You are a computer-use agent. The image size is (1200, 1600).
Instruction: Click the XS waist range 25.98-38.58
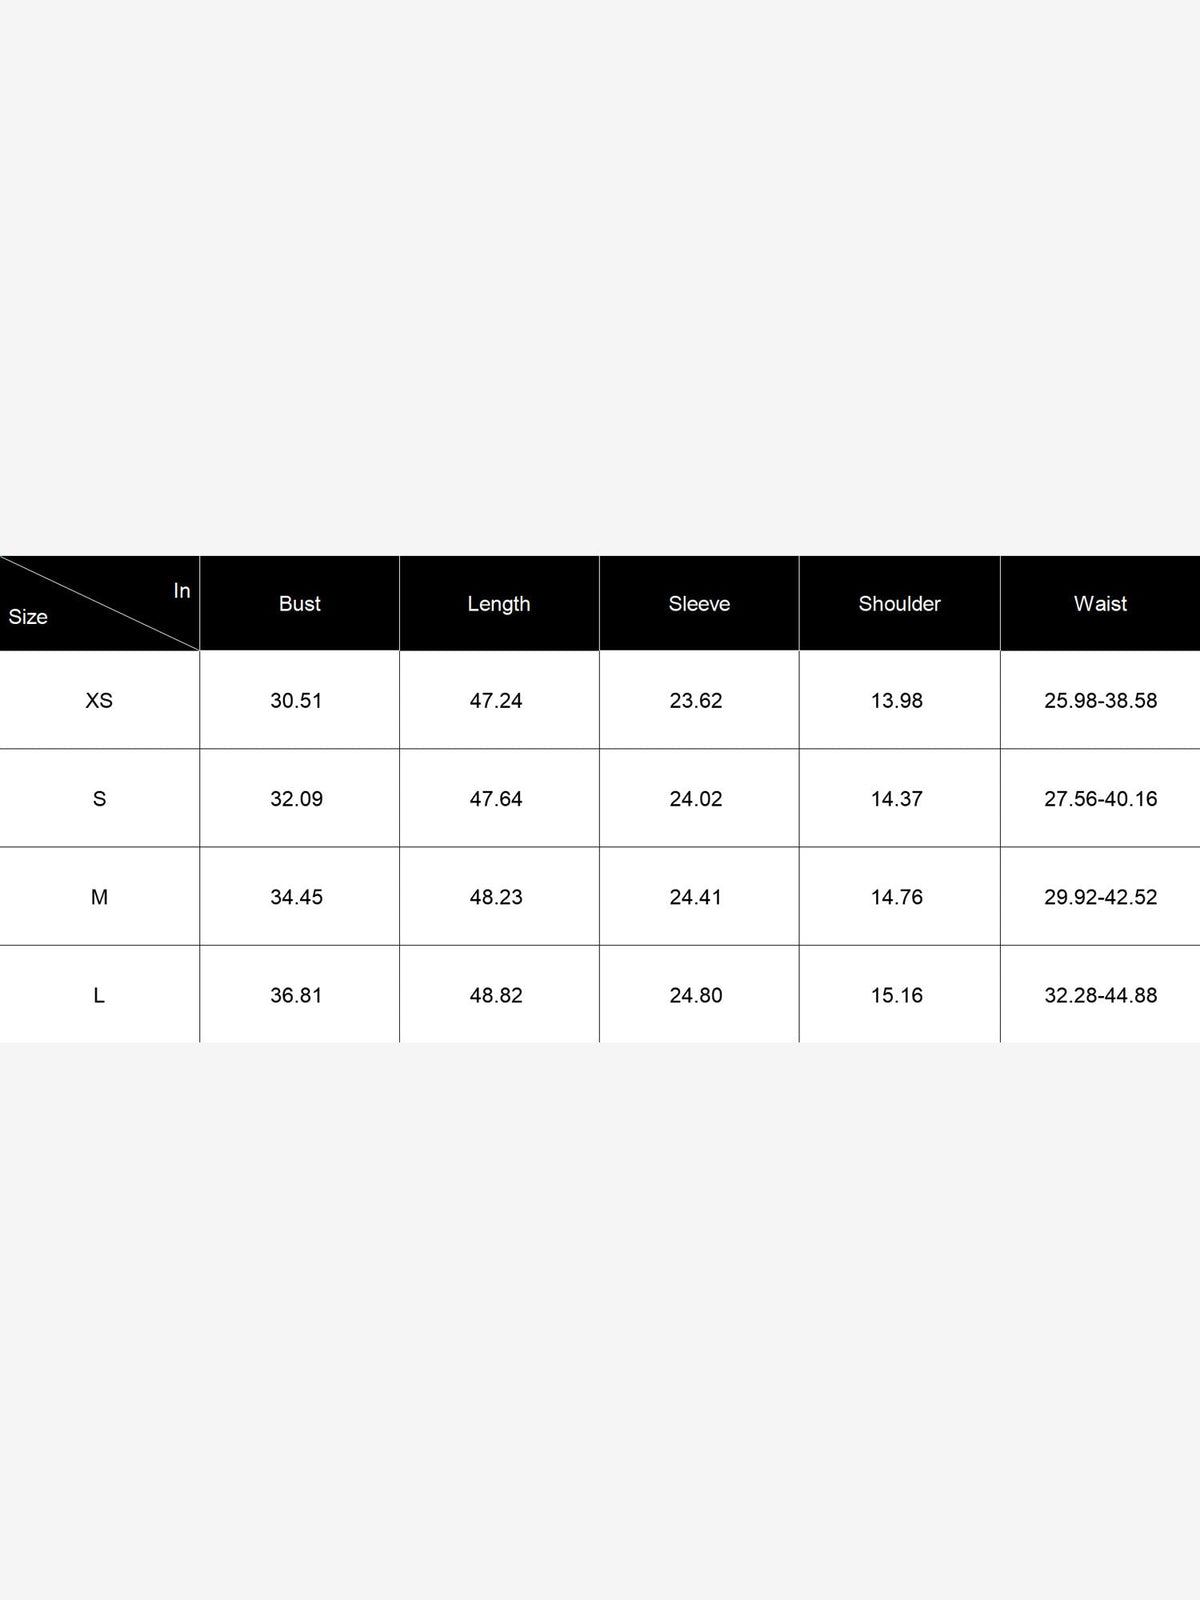1101,700
